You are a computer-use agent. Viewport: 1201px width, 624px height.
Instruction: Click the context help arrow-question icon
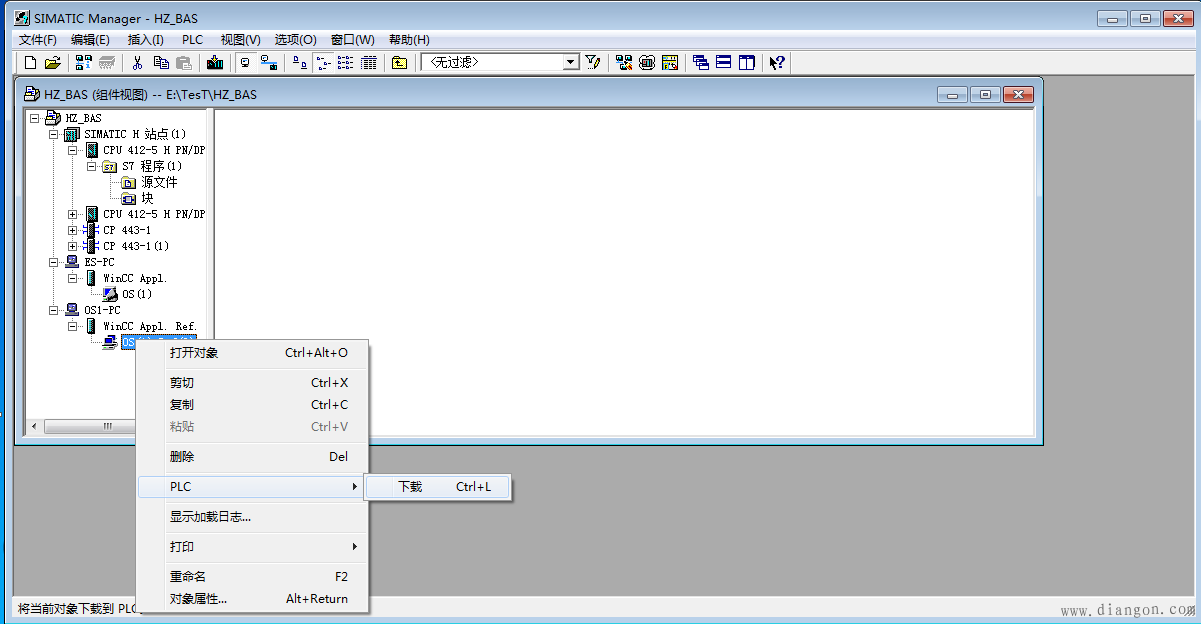point(777,62)
